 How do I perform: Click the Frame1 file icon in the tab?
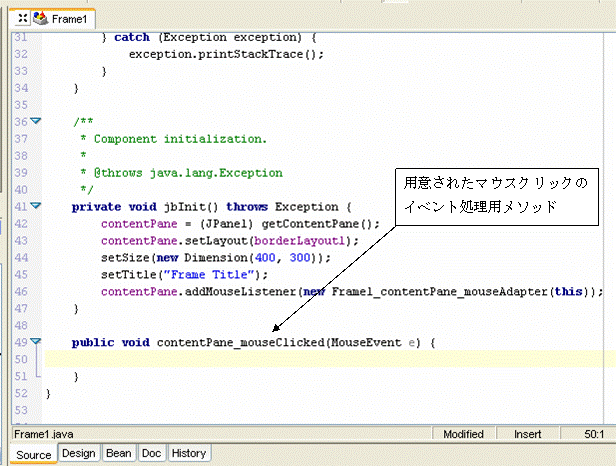[x=40, y=18]
